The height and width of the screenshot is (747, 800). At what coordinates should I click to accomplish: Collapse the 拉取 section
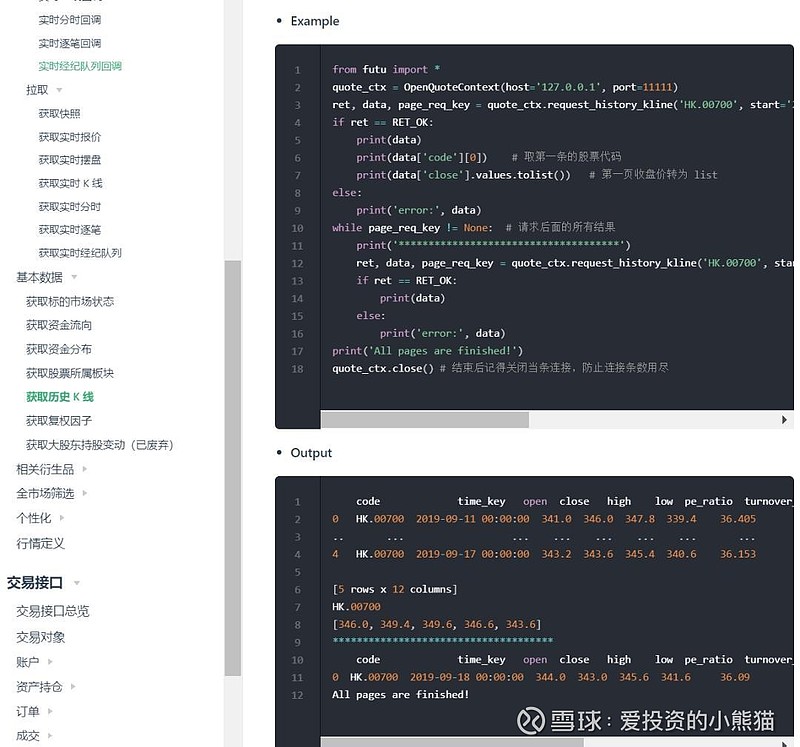point(36,88)
